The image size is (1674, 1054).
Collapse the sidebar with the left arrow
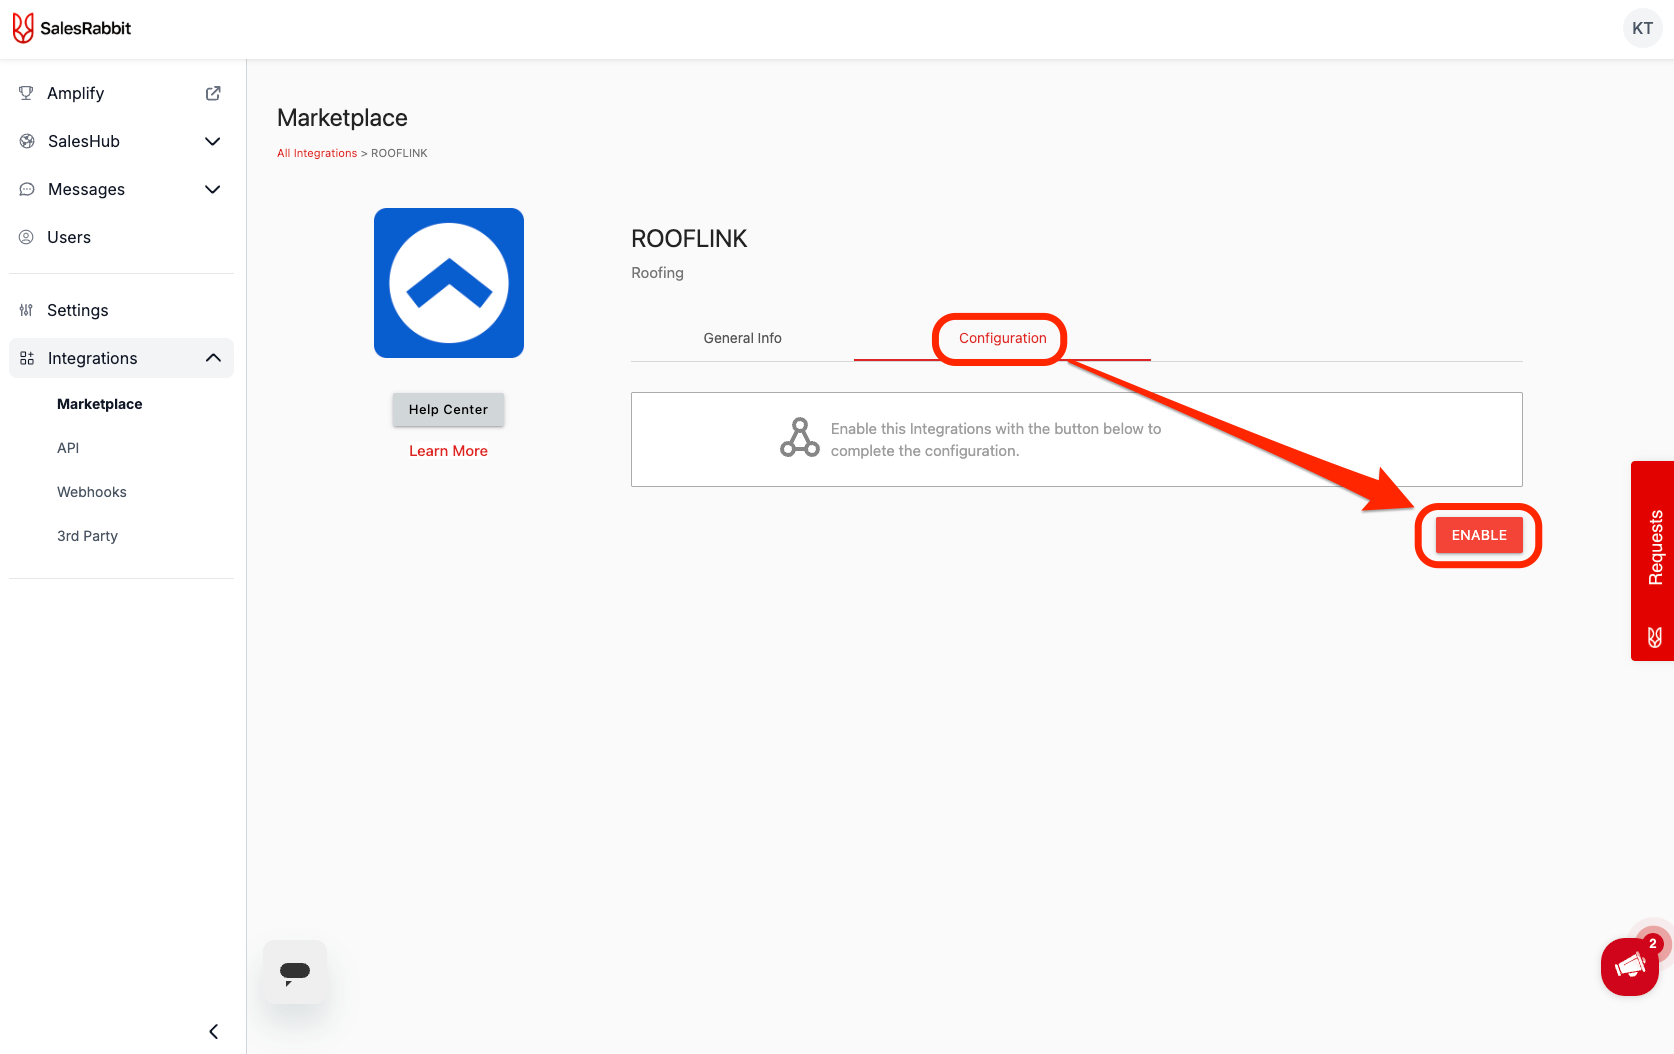(x=213, y=1031)
